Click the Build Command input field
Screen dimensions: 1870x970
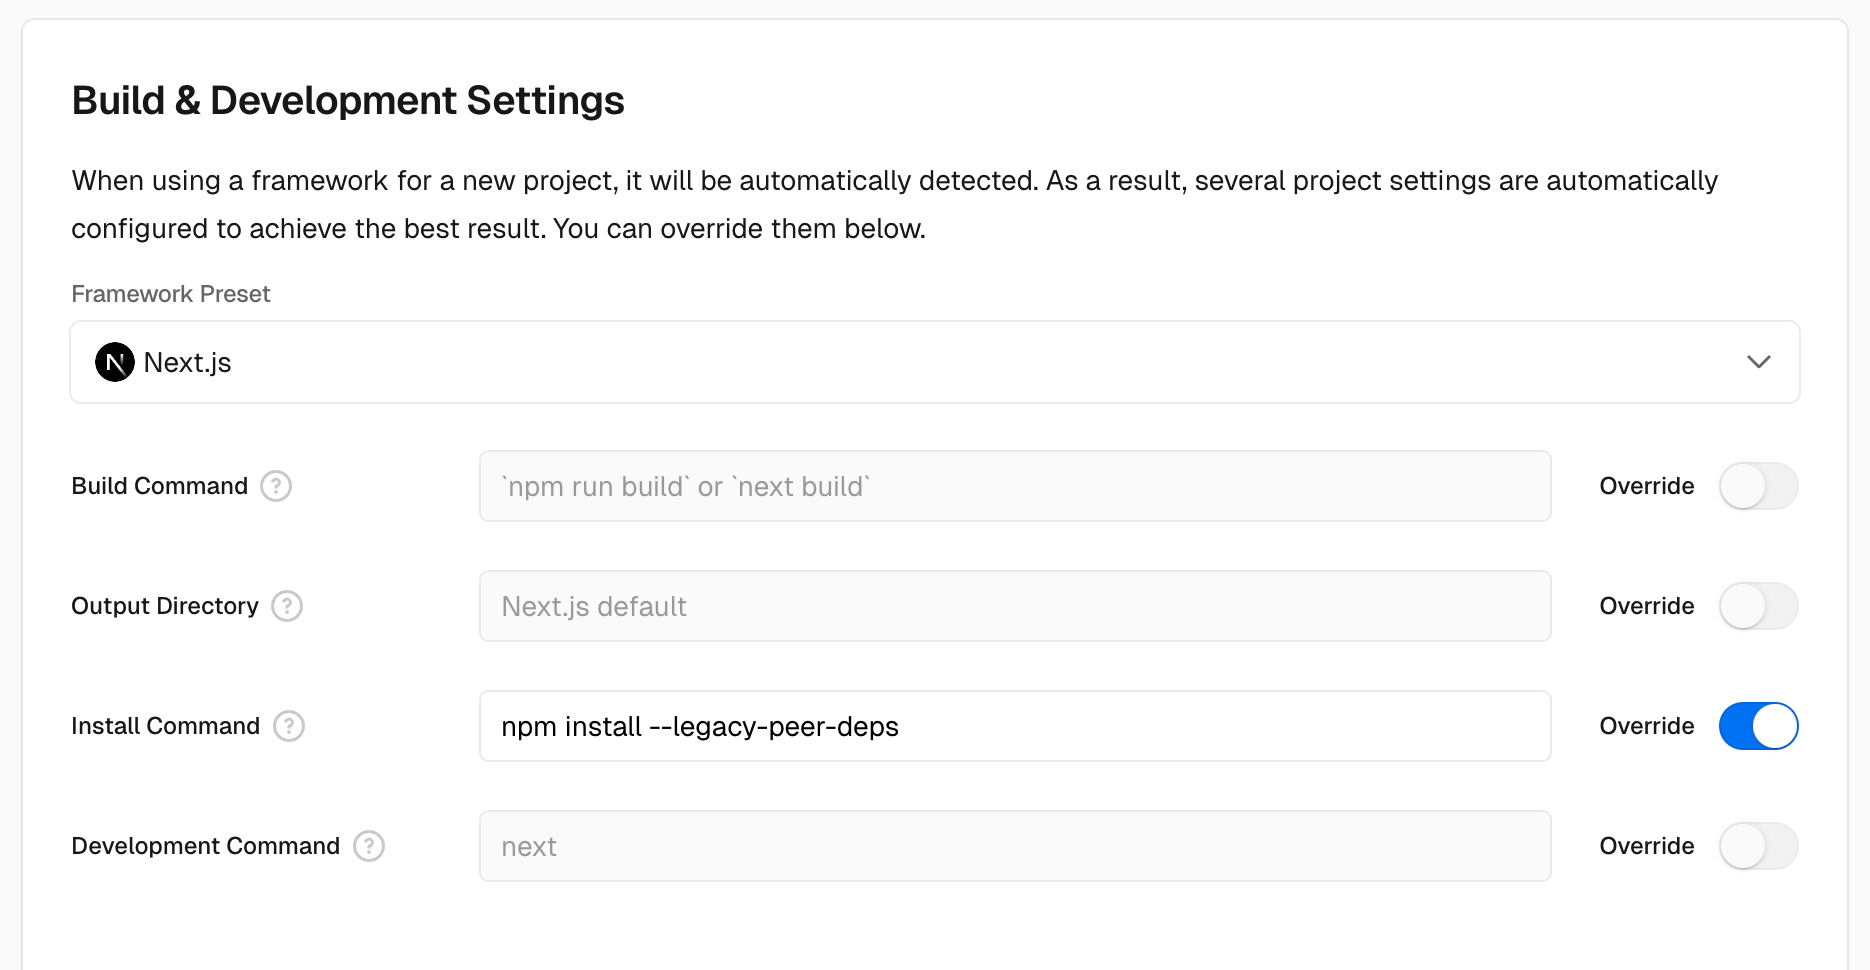tap(1015, 486)
